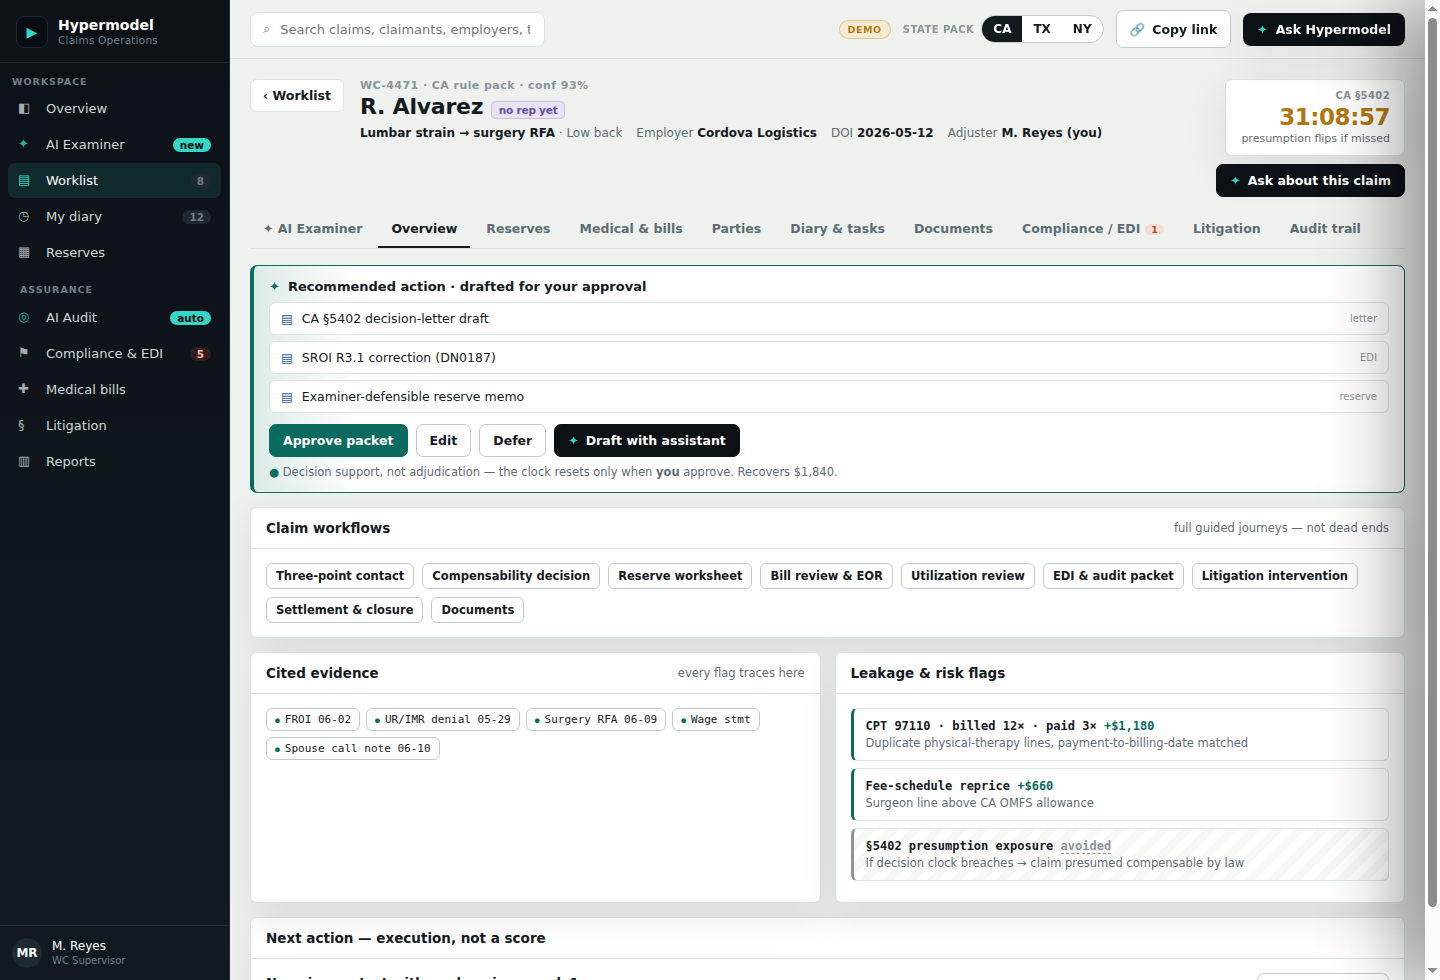The height and width of the screenshot is (980, 1440).
Task: Click the AI Examiner sparkle icon in sidebar
Action: (x=24, y=145)
